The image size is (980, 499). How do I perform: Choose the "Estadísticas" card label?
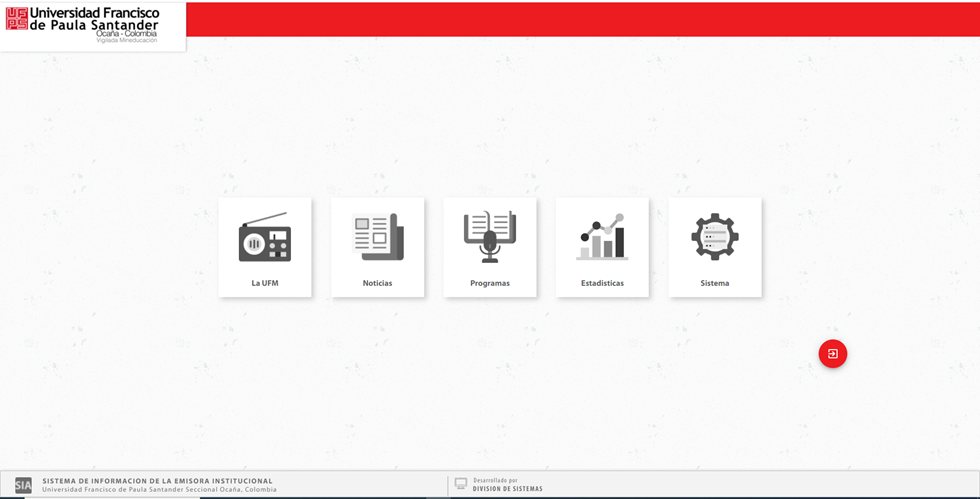pos(602,283)
